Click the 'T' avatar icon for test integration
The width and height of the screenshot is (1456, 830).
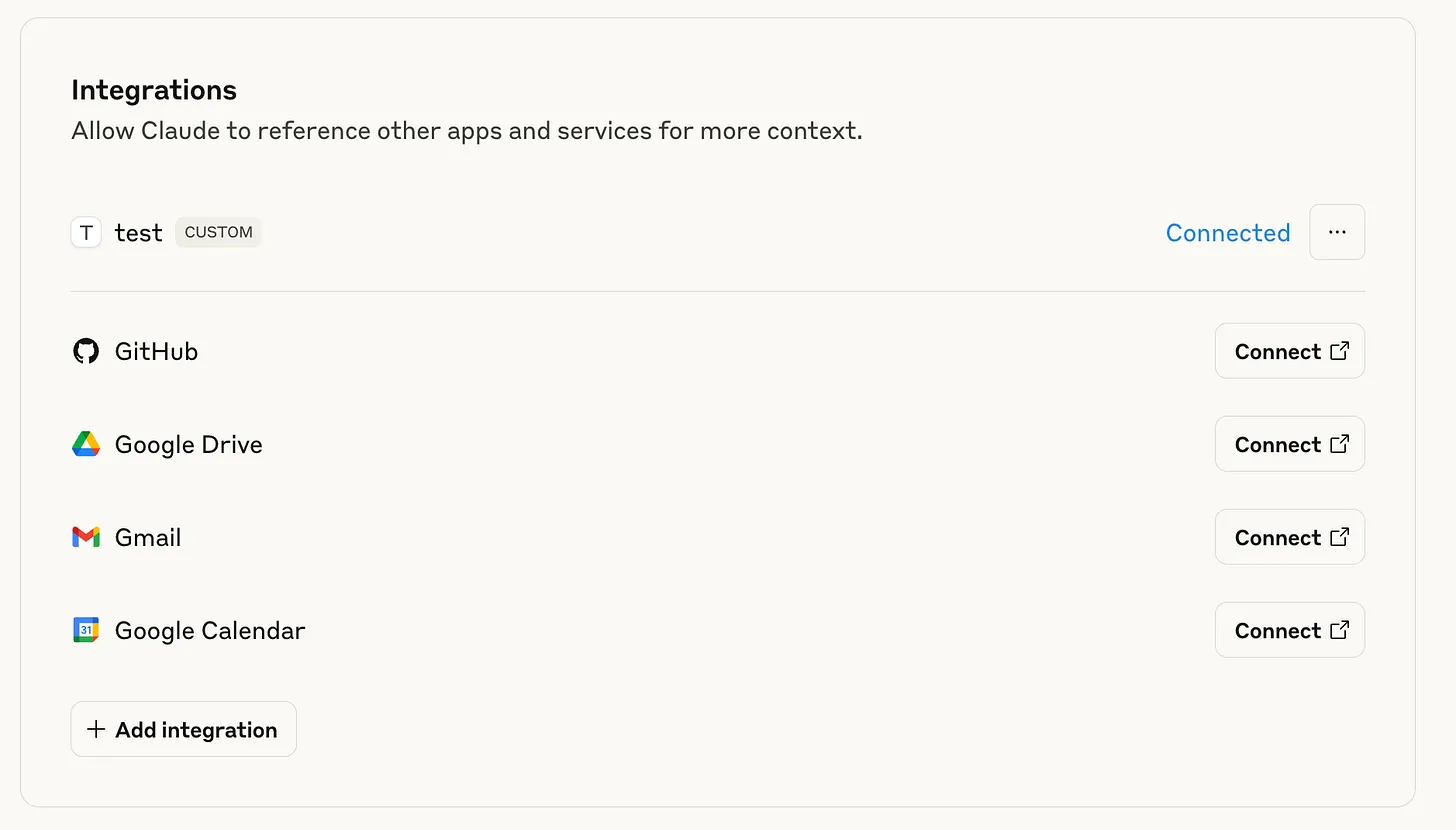86,233
